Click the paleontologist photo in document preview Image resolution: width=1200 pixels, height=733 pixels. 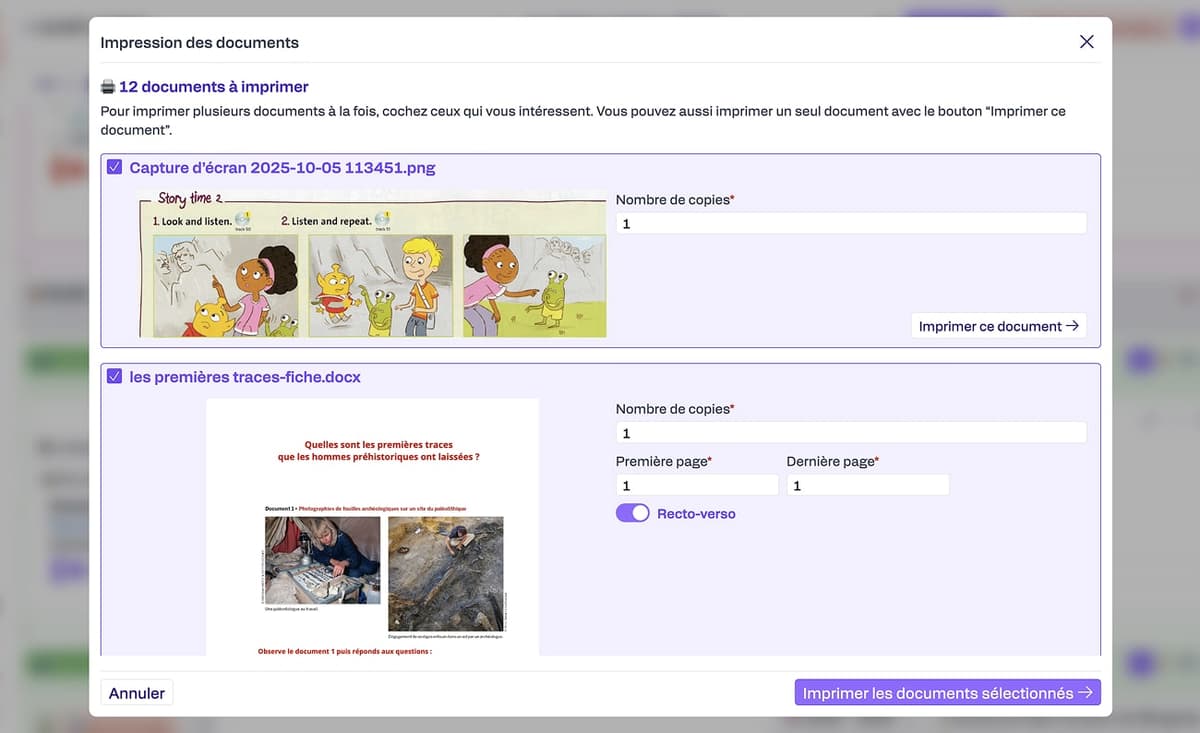(x=322, y=560)
